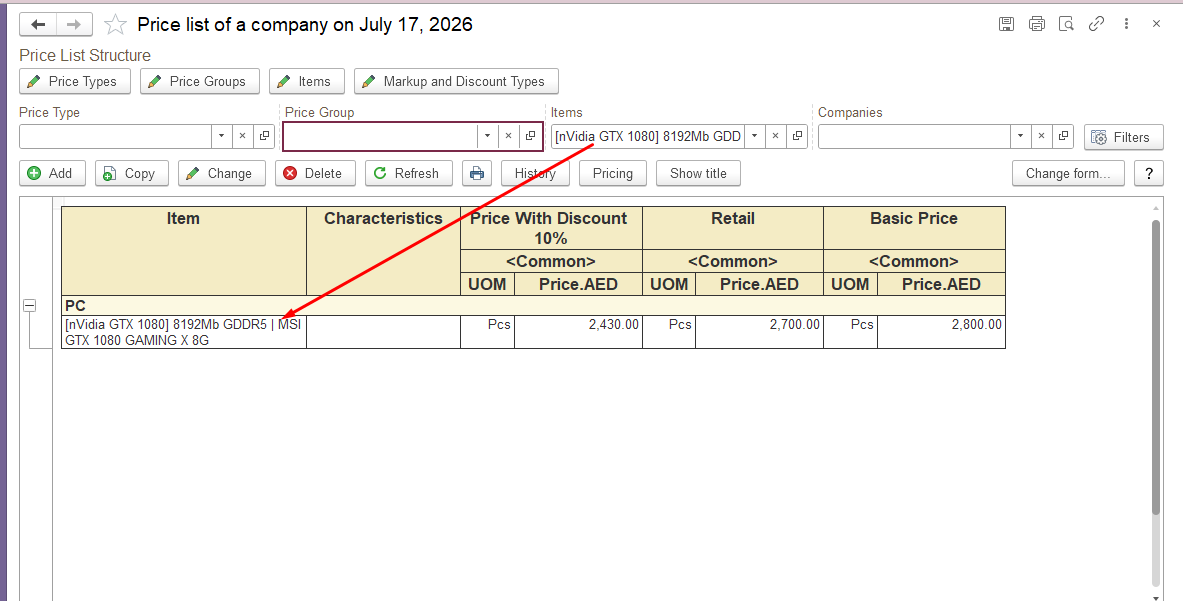Open help with the question mark button
The width and height of the screenshot is (1183, 601).
1148,173
